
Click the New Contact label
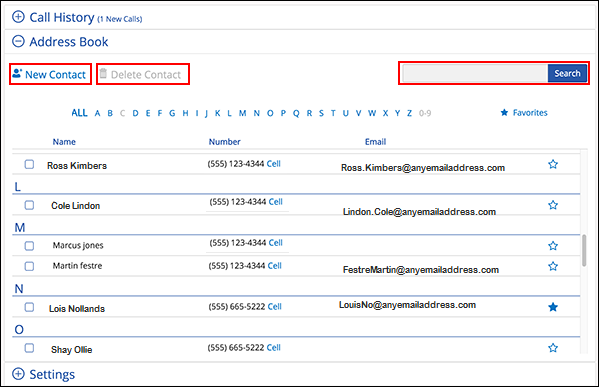[55, 74]
